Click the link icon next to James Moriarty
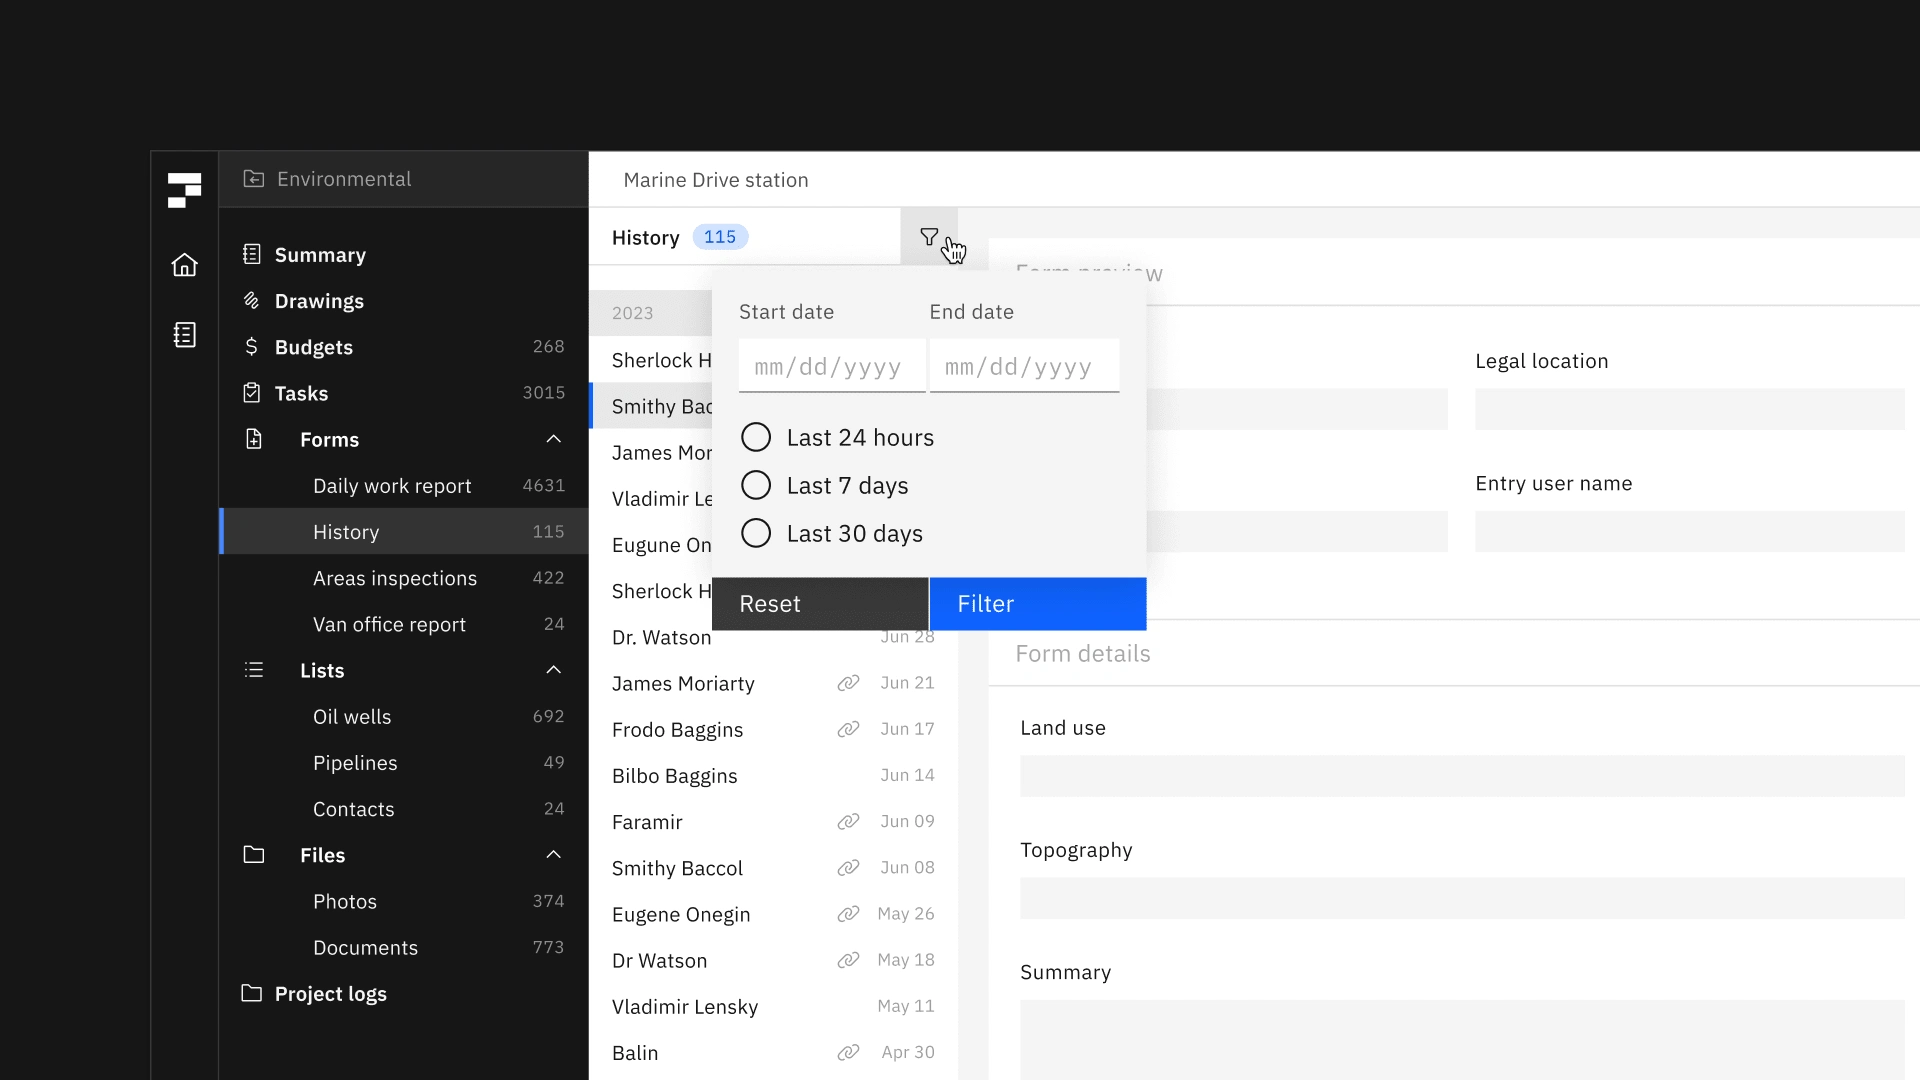 (x=848, y=683)
